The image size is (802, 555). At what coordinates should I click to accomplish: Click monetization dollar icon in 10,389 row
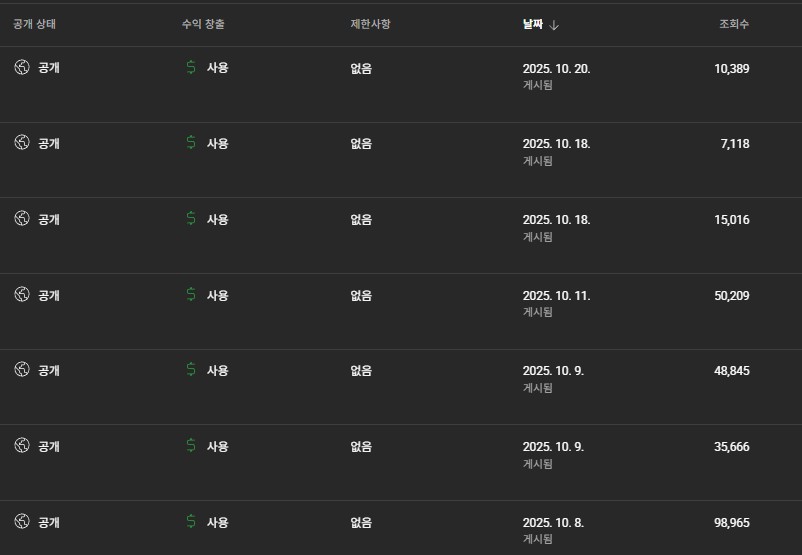pos(191,67)
